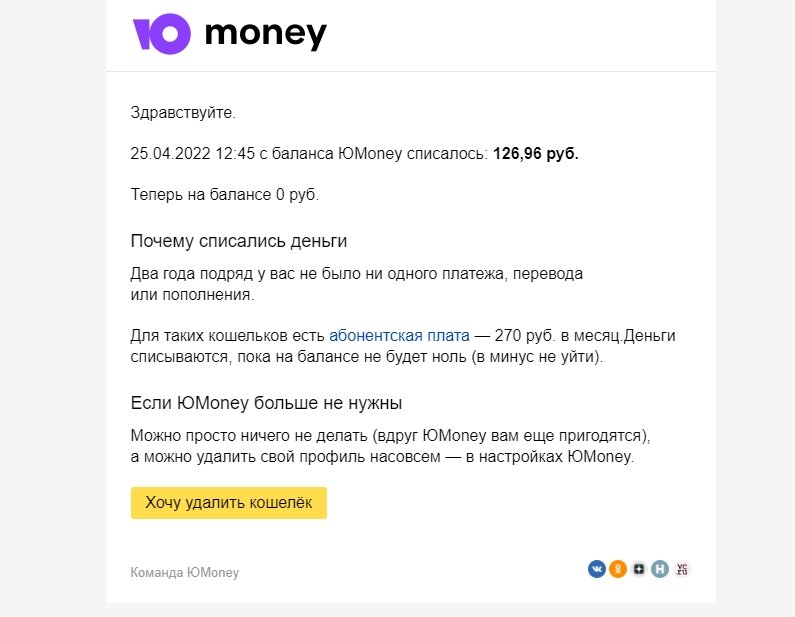
Task: Open the grey Habr 'H' icon
Action: (660, 569)
